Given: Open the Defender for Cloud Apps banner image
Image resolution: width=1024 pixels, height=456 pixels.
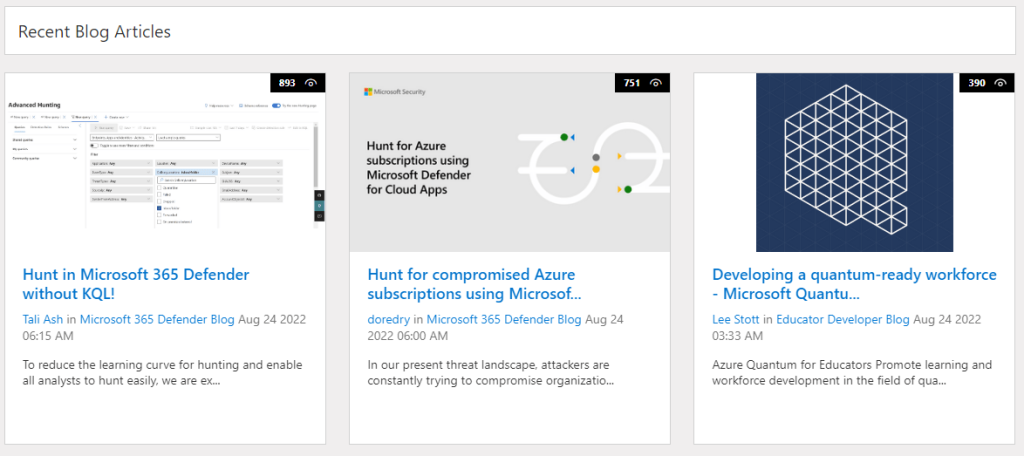Looking at the screenshot, I should pyautogui.click(x=509, y=163).
